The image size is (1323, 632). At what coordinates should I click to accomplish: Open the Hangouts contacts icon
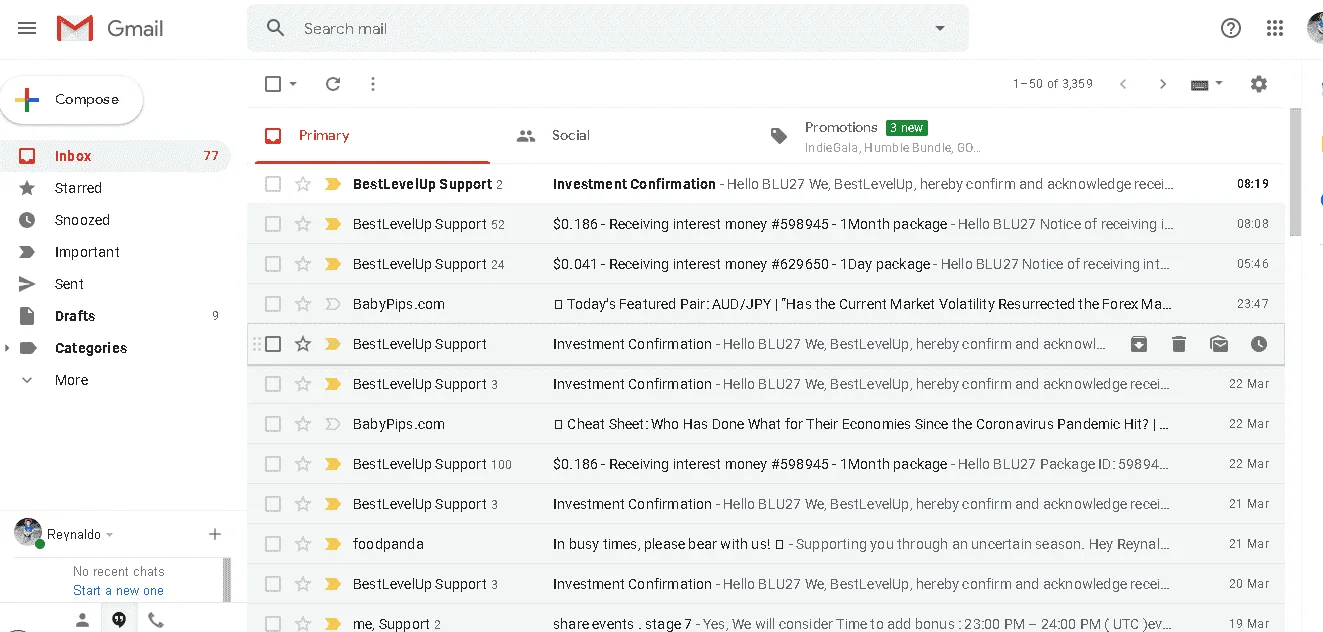click(83, 620)
